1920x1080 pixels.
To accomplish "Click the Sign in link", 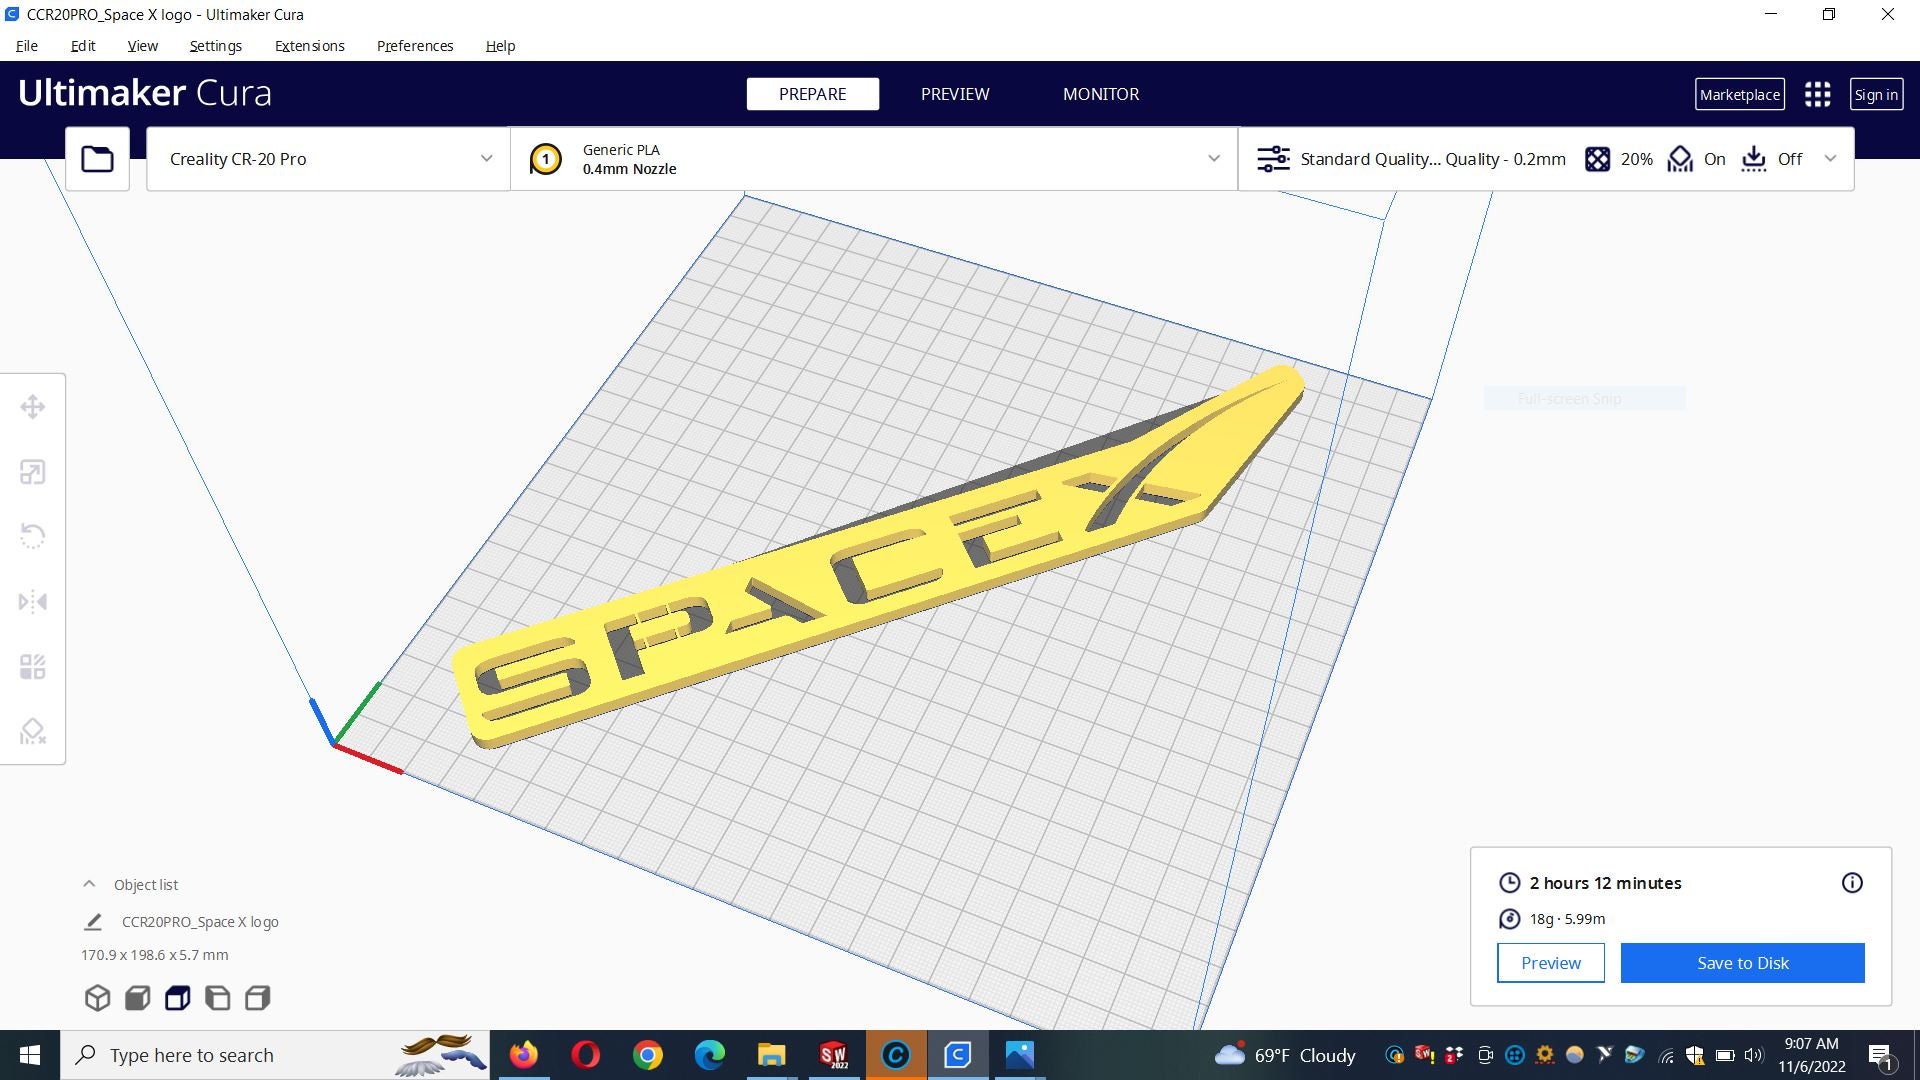I will pyautogui.click(x=1876, y=94).
